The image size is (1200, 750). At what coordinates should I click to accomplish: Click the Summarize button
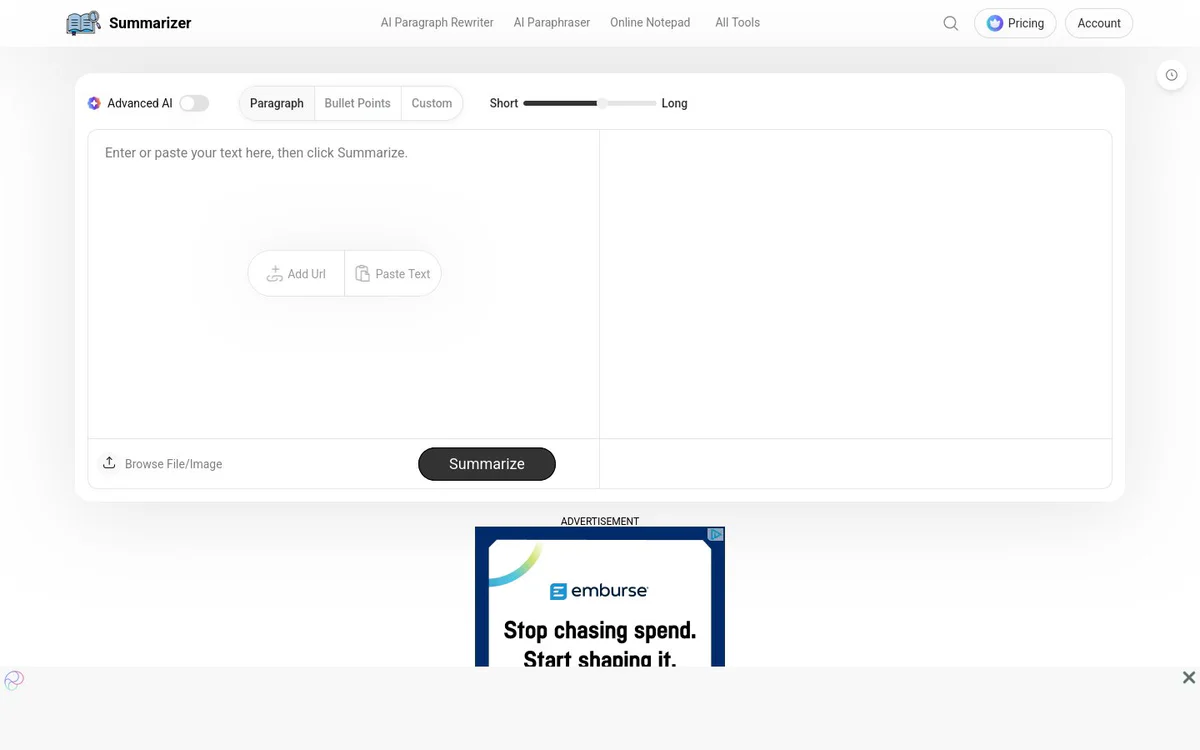pos(487,464)
